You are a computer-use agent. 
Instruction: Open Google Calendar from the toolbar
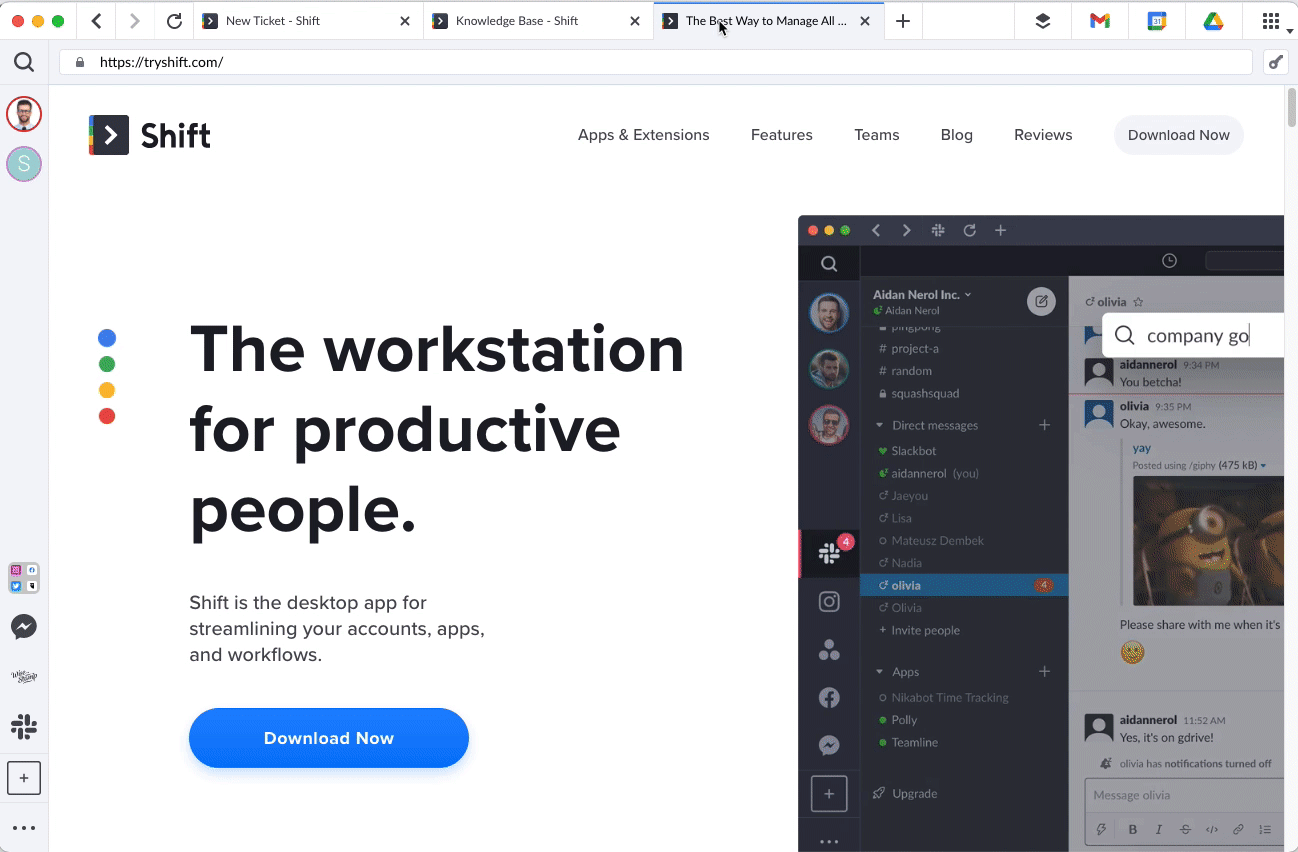pos(1157,21)
